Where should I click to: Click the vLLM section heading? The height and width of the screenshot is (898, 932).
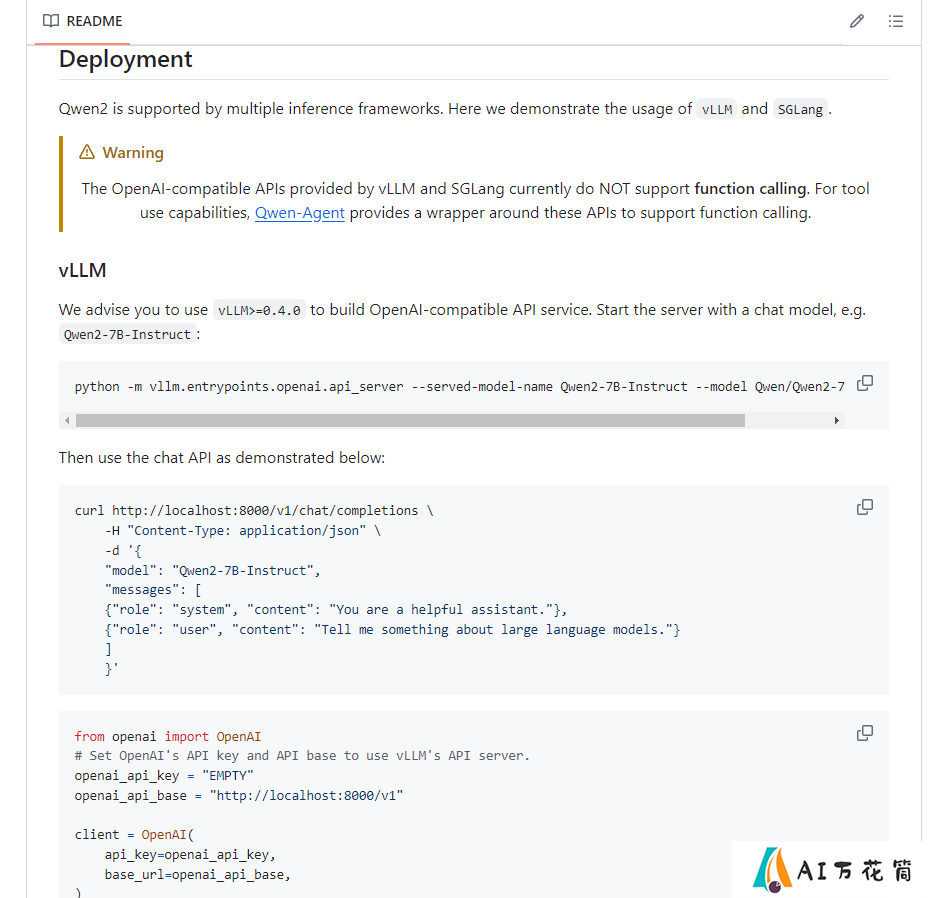coord(83,270)
